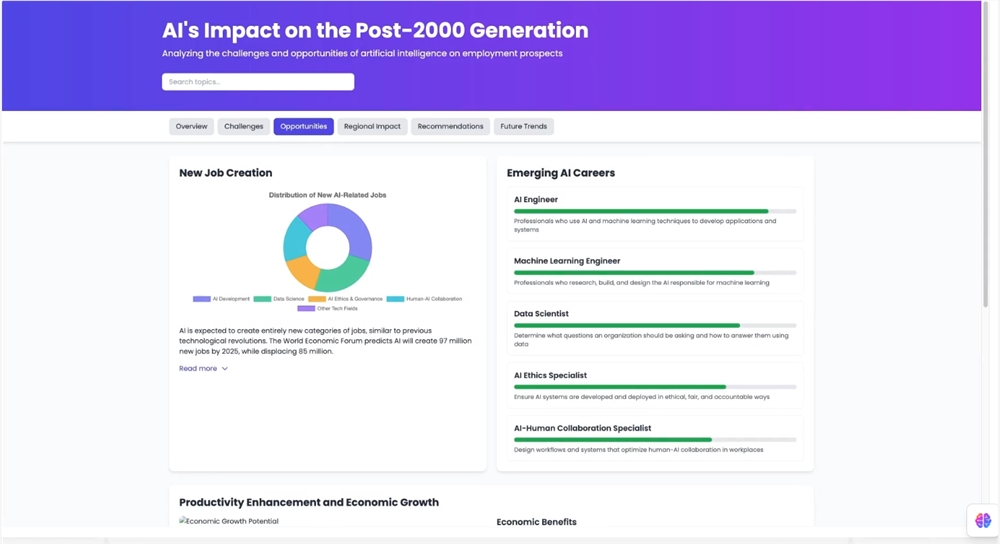Toggle Data Science legend swatch
Viewport: 1000px width, 544px height.
tap(262, 299)
